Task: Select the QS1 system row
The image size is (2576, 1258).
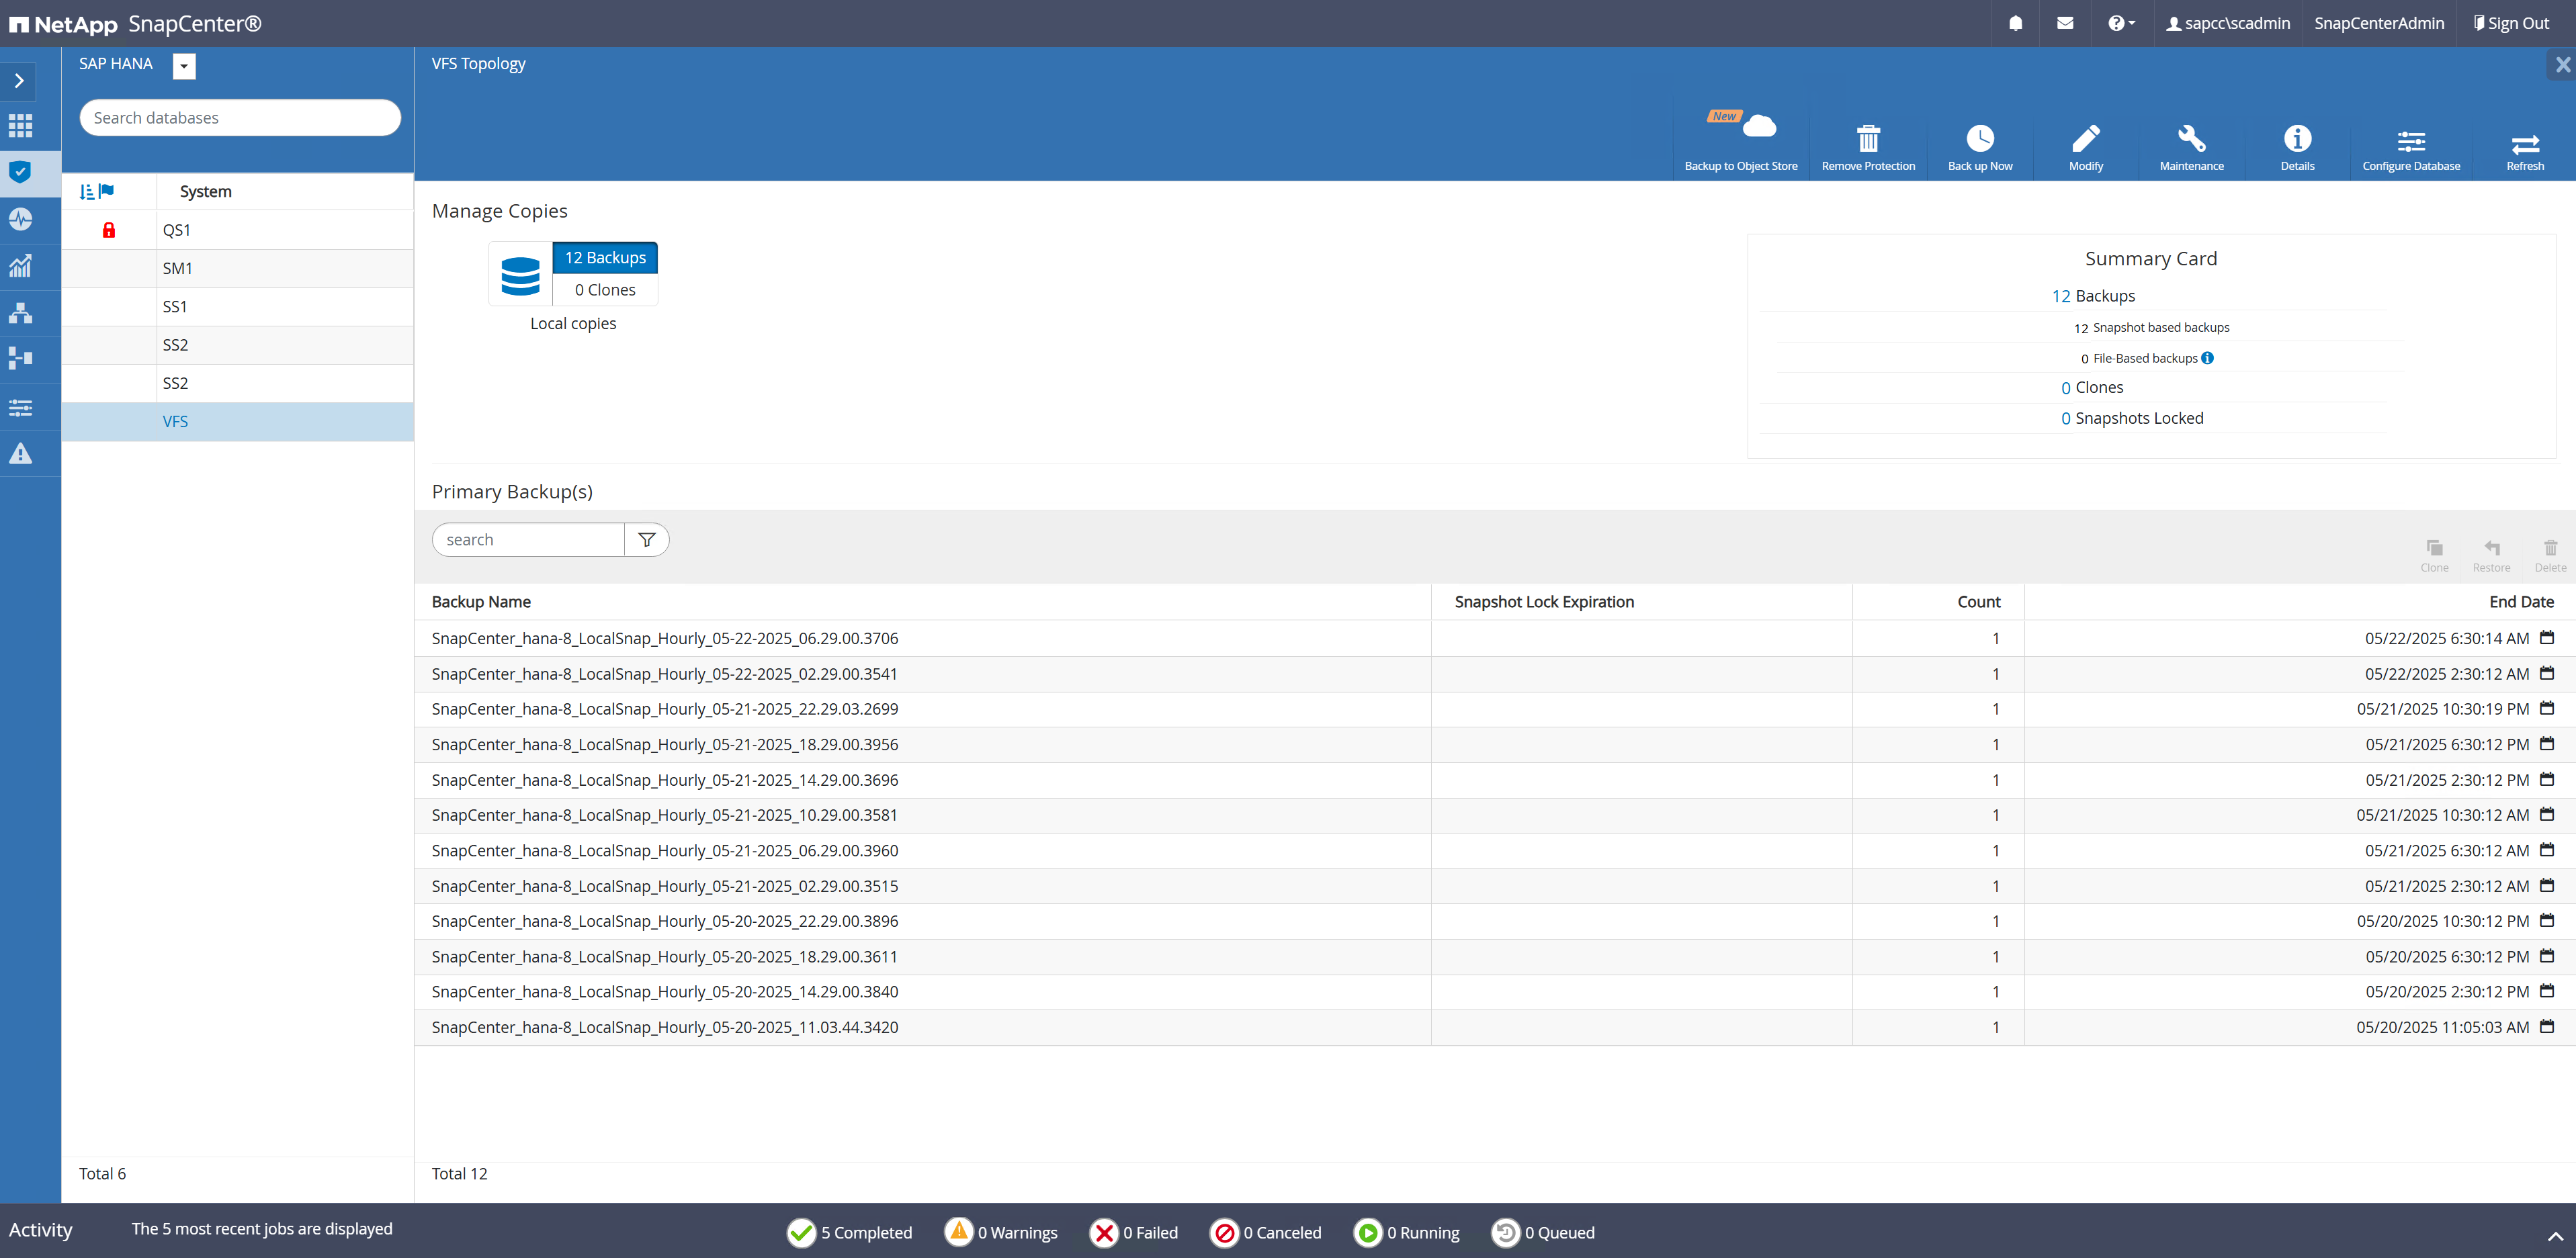Action: click(x=177, y=230)
